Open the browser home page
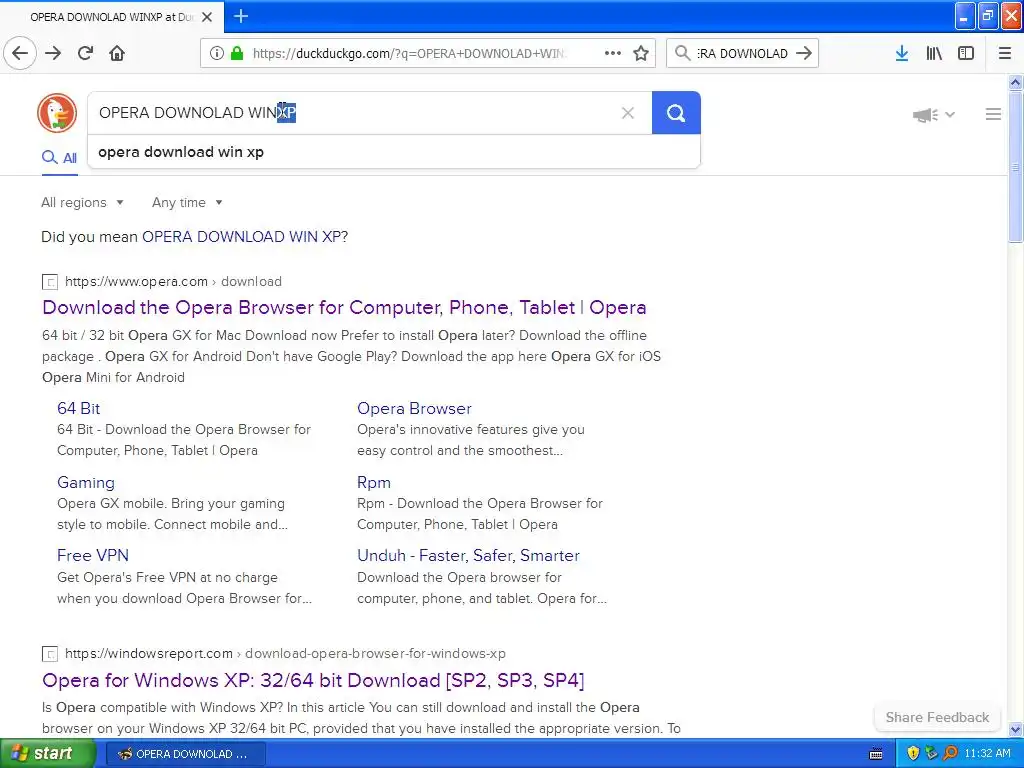Viewport: 1024px width, 768px height. point(117,53)
